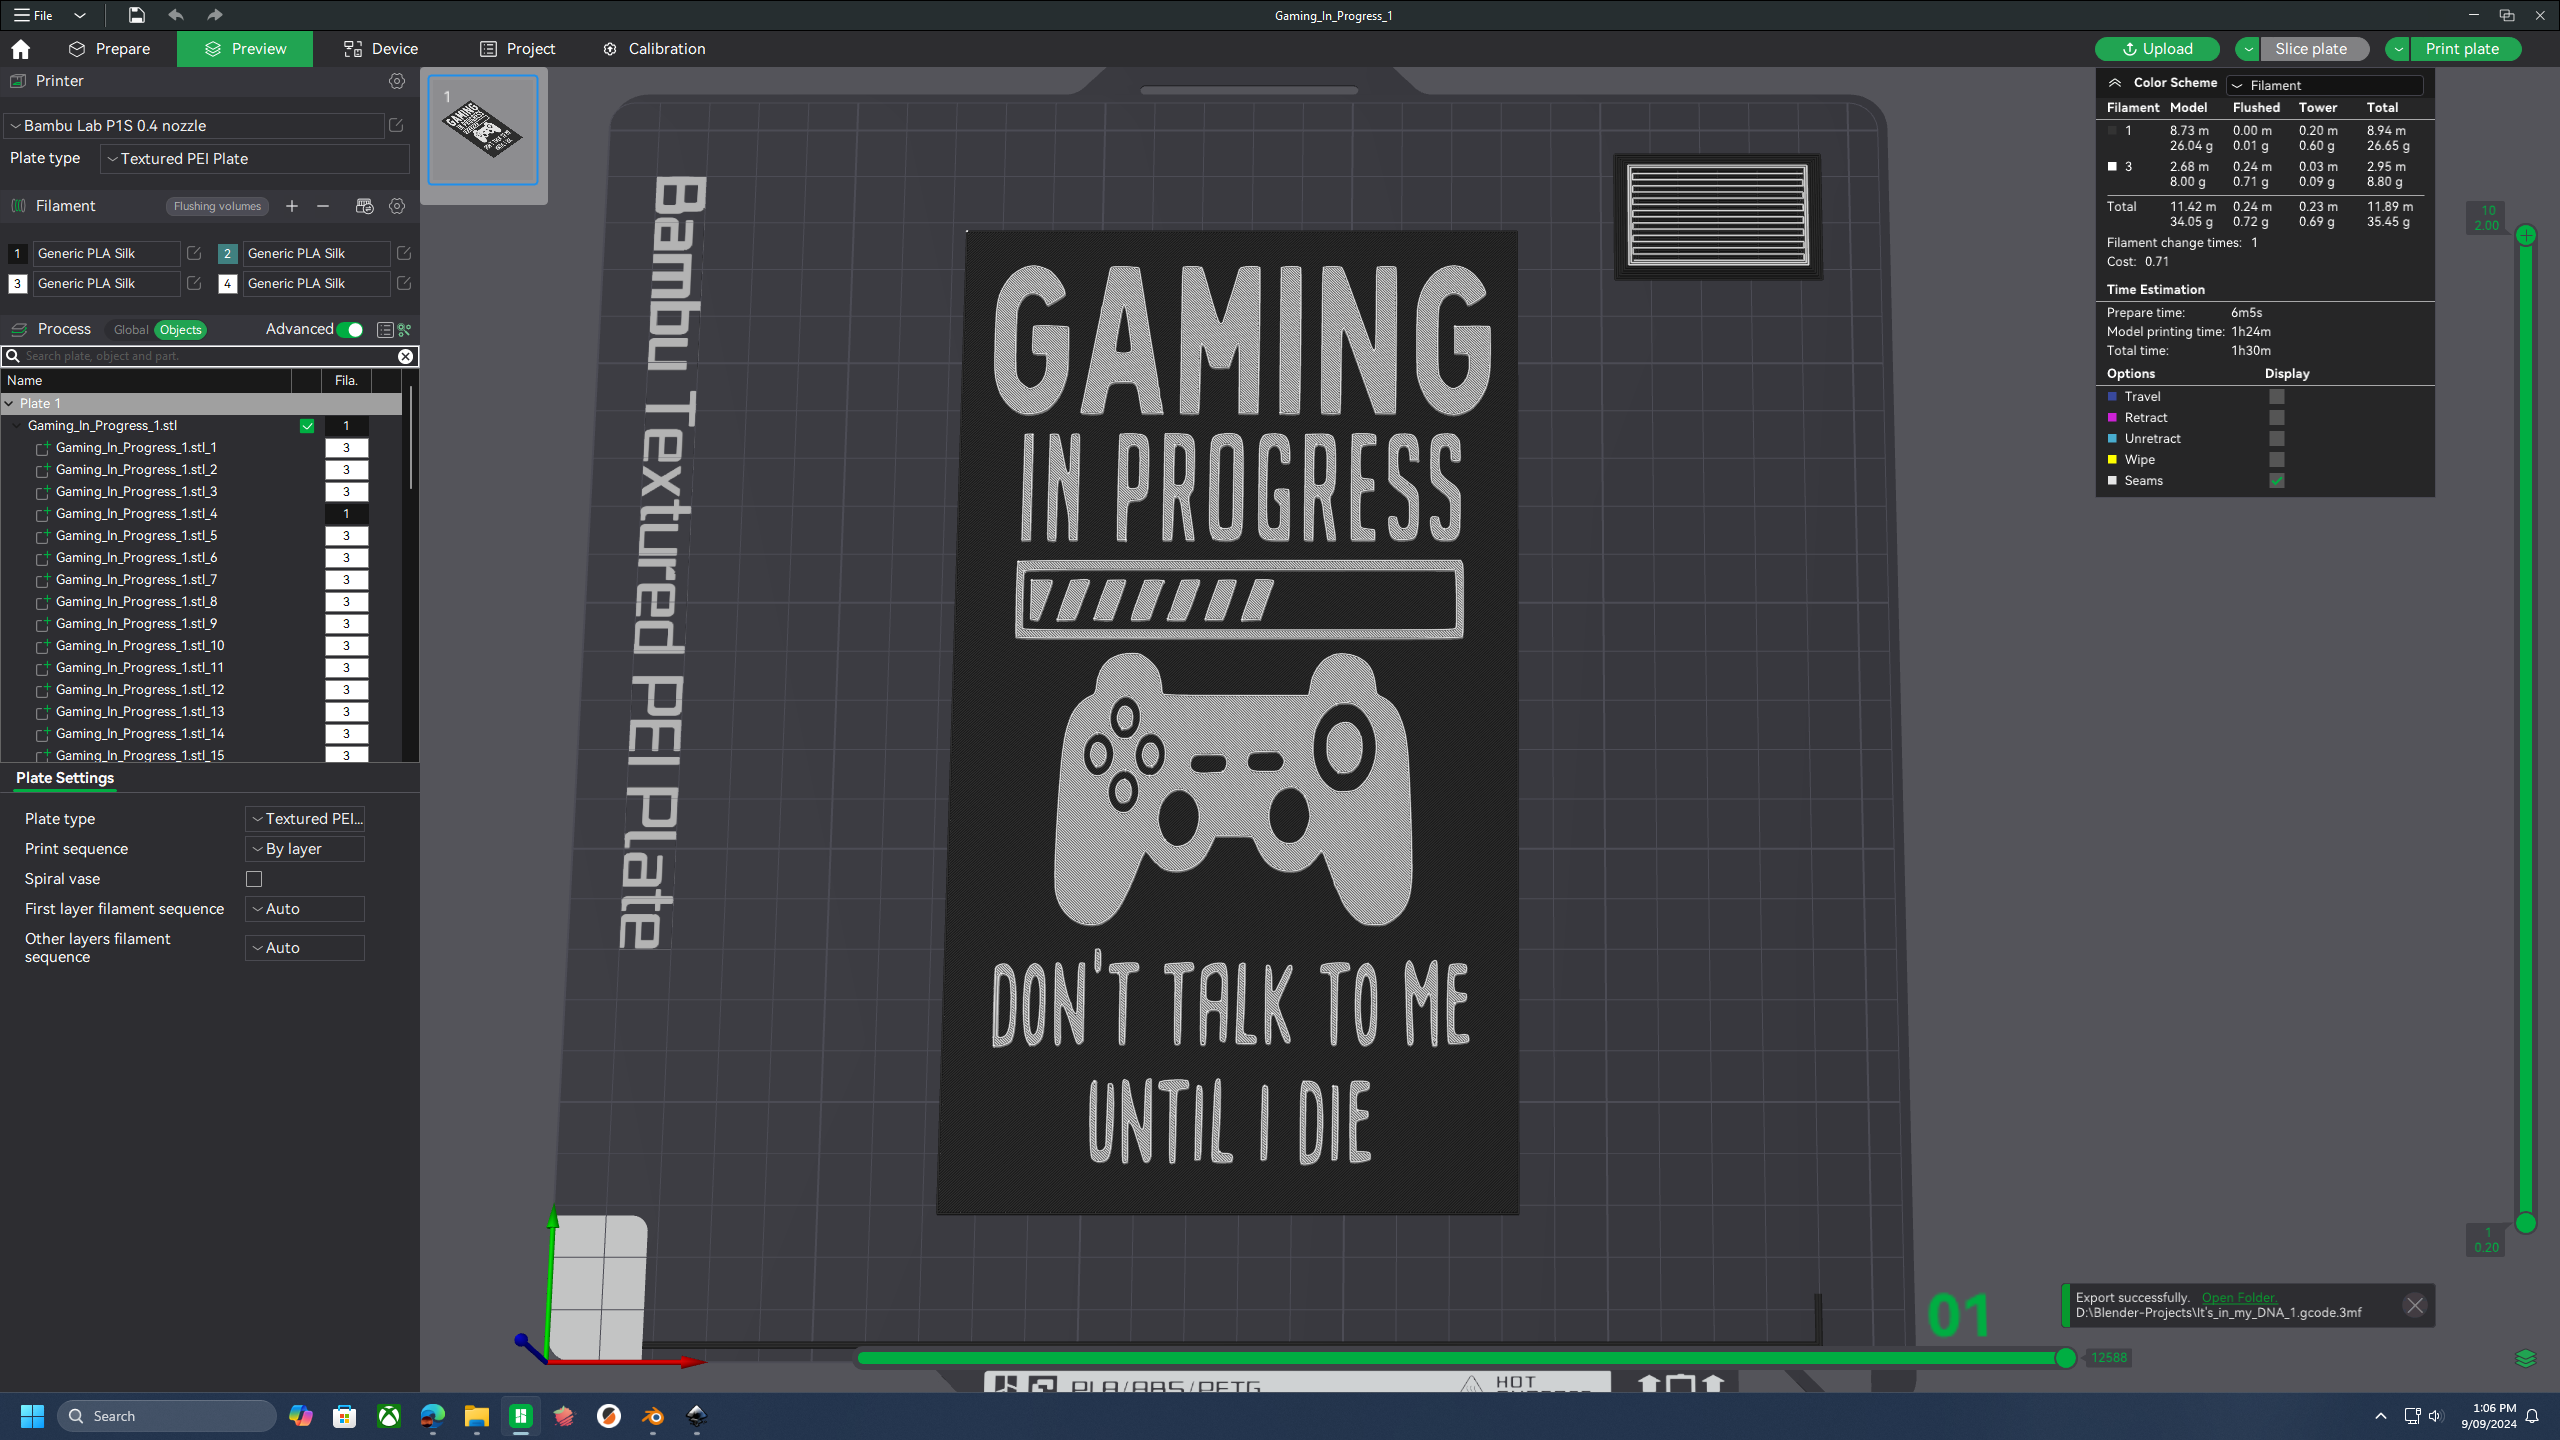This screenshot has height=1440, width=2560.
Task: Click the Home icon
Action: pyautogui.click(x=21, y=49)
